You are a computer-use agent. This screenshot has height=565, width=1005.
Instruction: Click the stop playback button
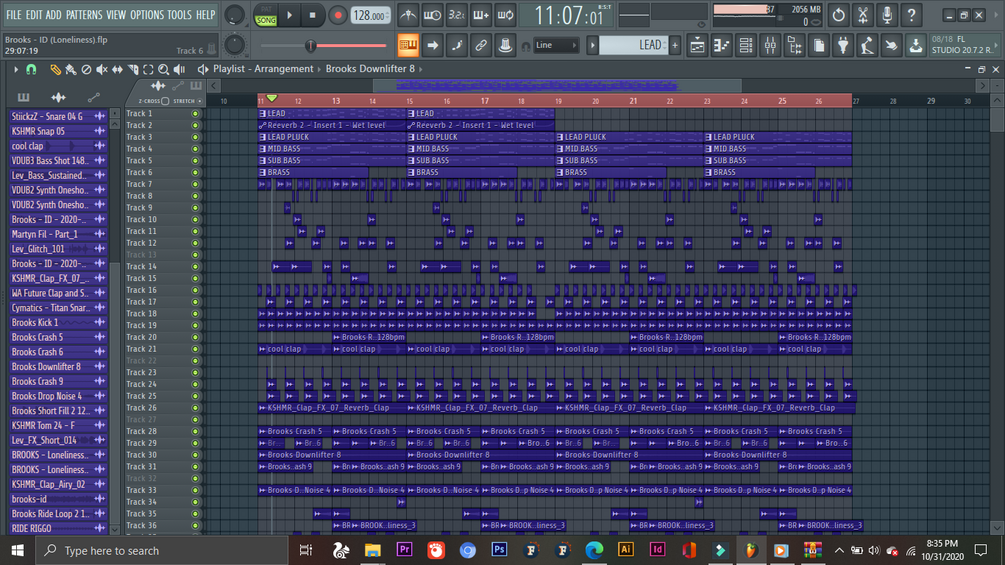click(312, 15)
